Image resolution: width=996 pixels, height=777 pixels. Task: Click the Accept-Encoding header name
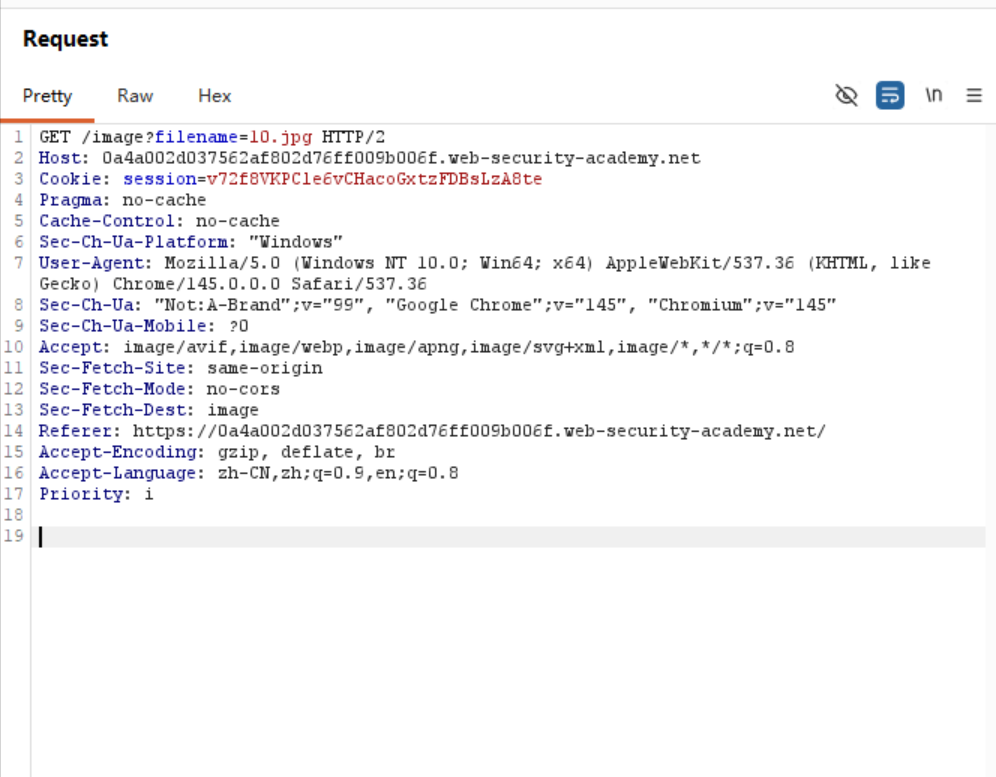tap(101, 452)
